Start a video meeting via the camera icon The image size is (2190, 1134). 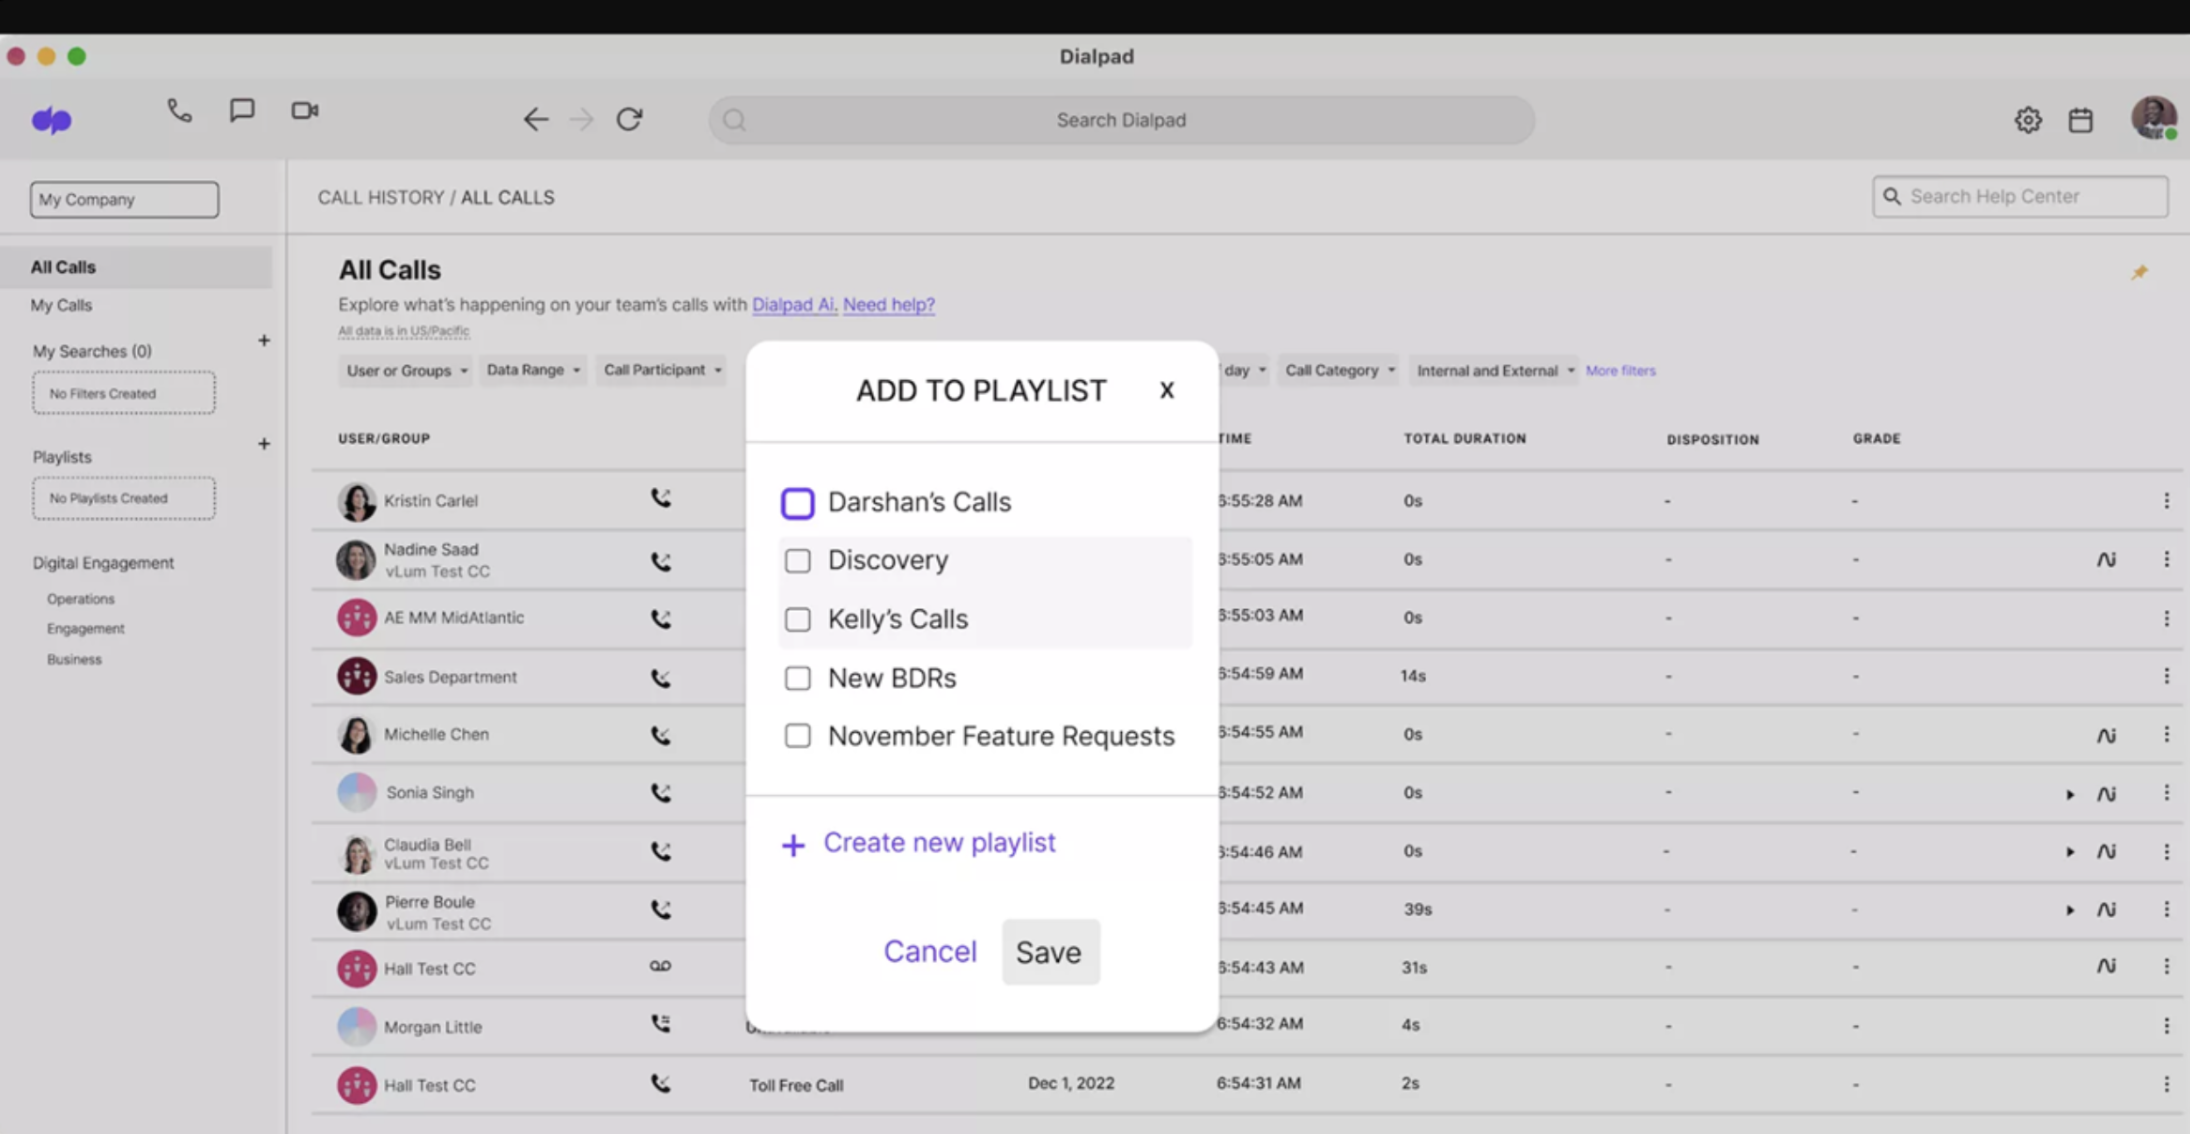[x=305, y=110]
